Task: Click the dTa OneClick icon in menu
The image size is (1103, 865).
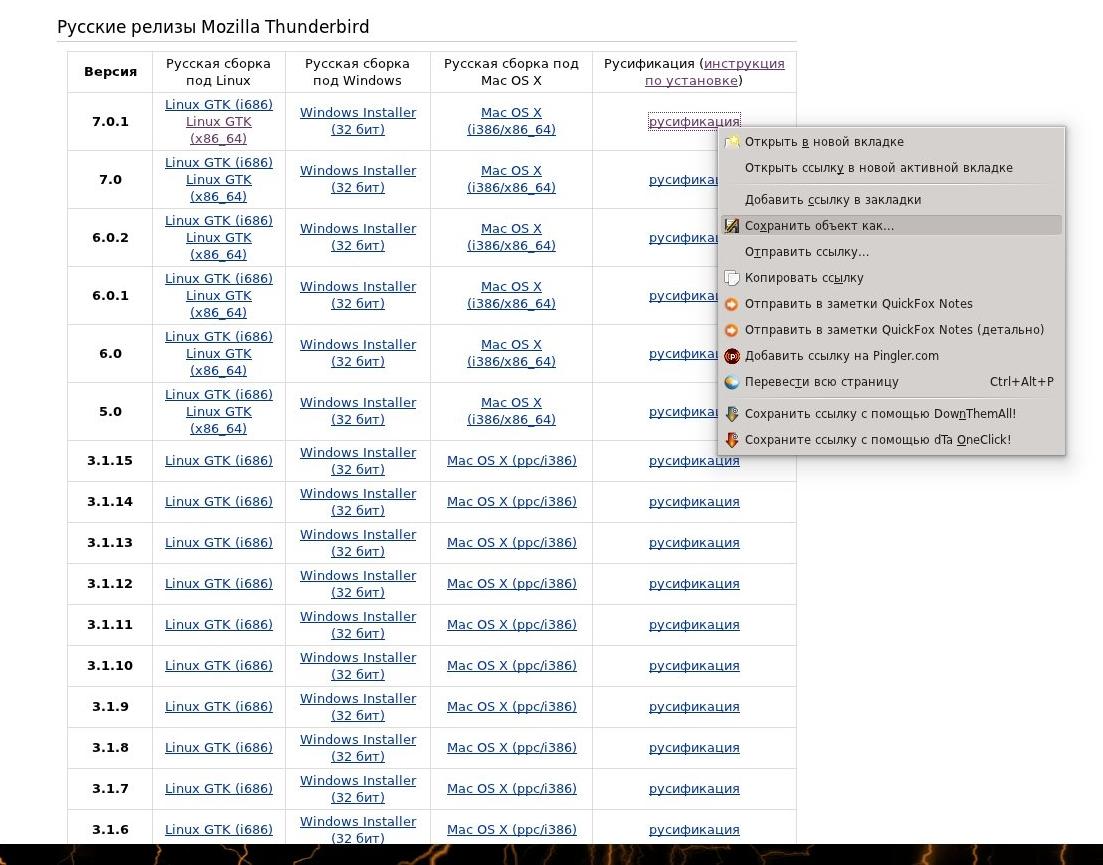Action: (x=732, y=440)
